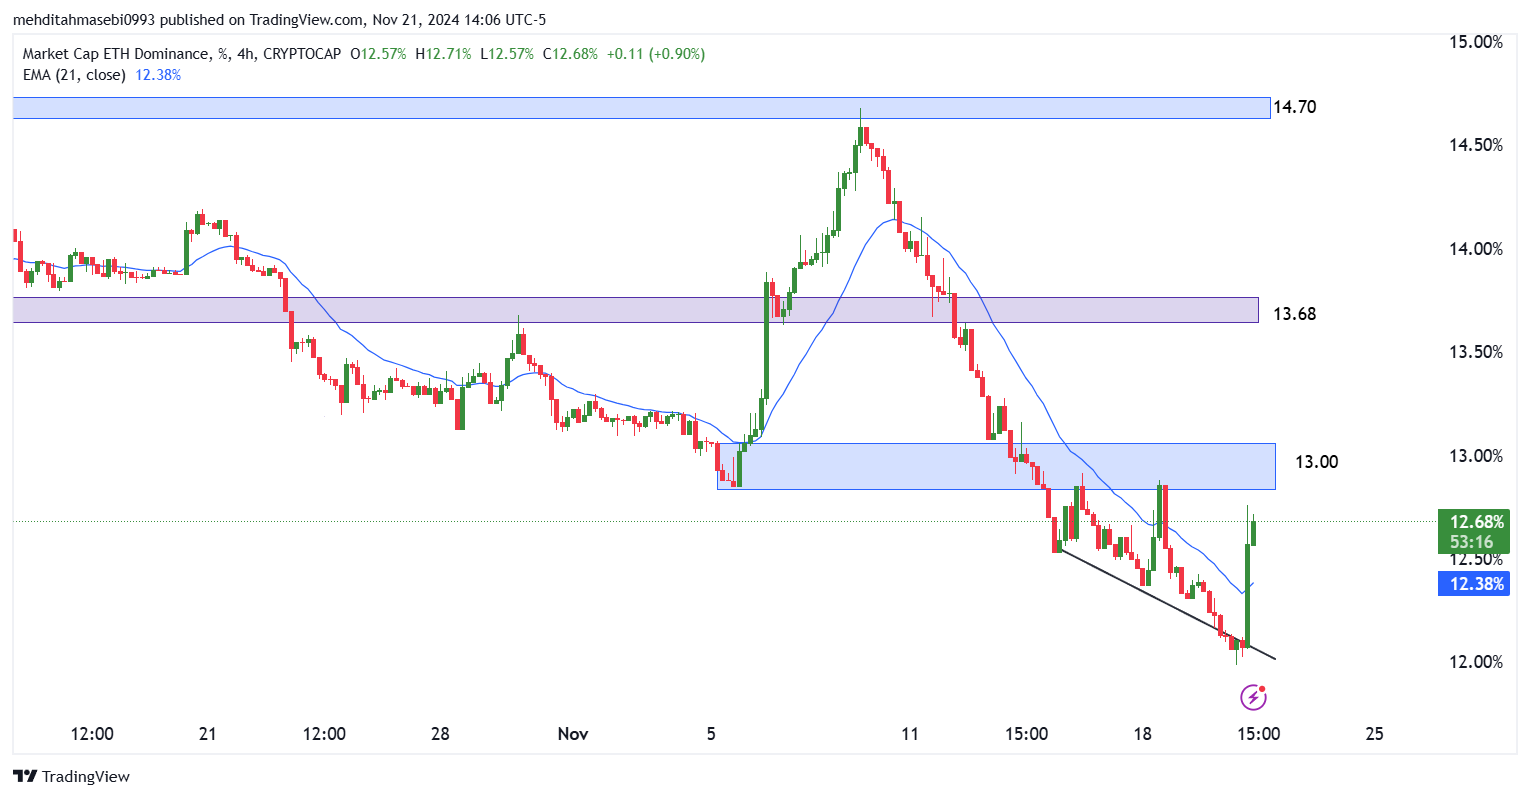1530x798 pixels.
Task: Click the 13.50% price axis label
Action: (x=1476, y=352)
